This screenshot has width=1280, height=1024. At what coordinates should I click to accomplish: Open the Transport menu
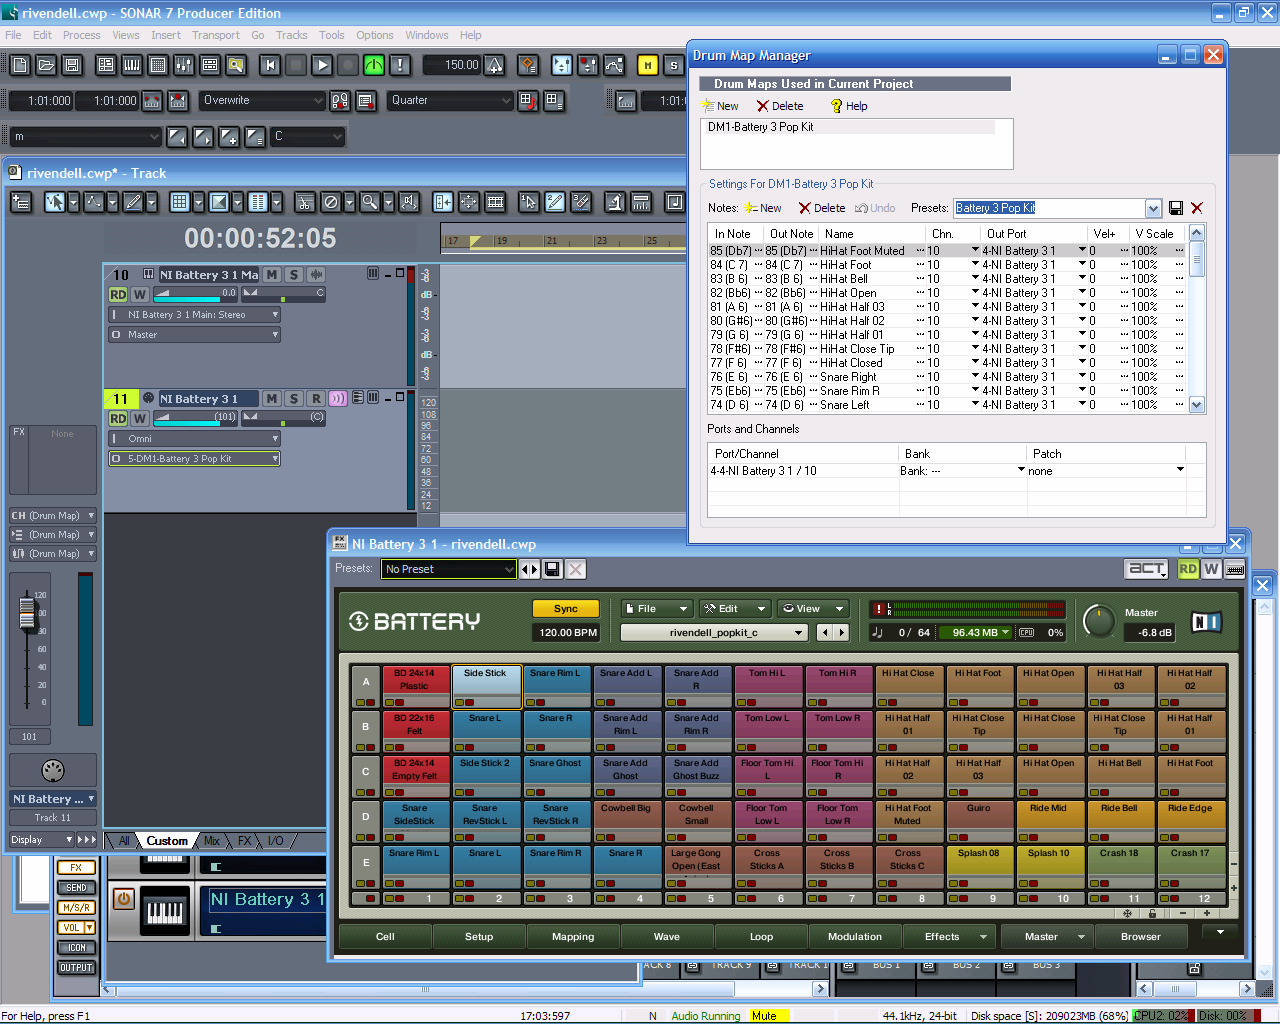point(216,35)
